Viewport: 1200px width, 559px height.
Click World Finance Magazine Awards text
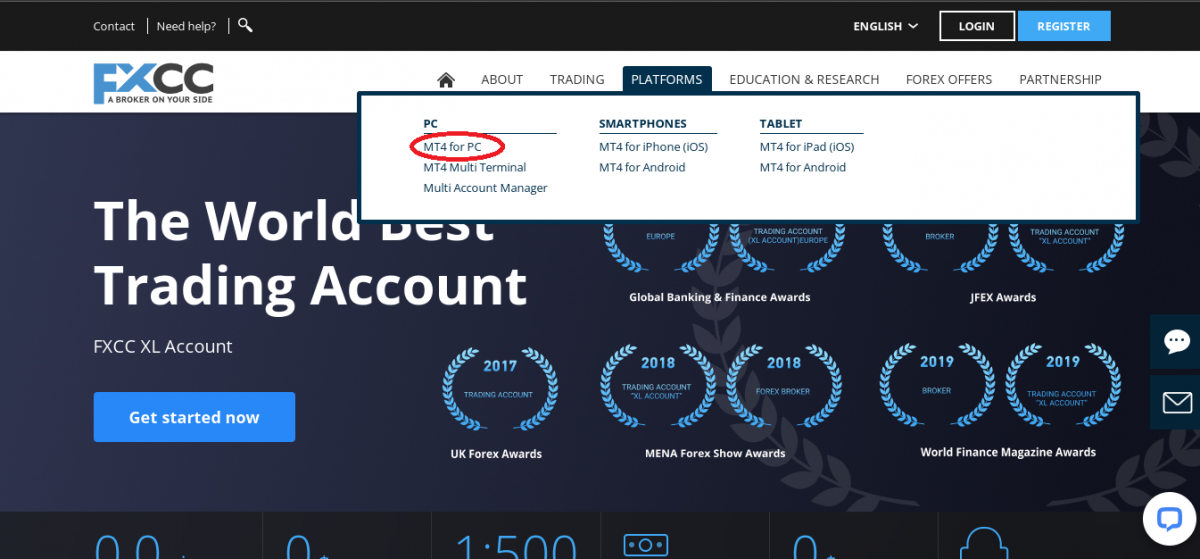coord(1008,452)
